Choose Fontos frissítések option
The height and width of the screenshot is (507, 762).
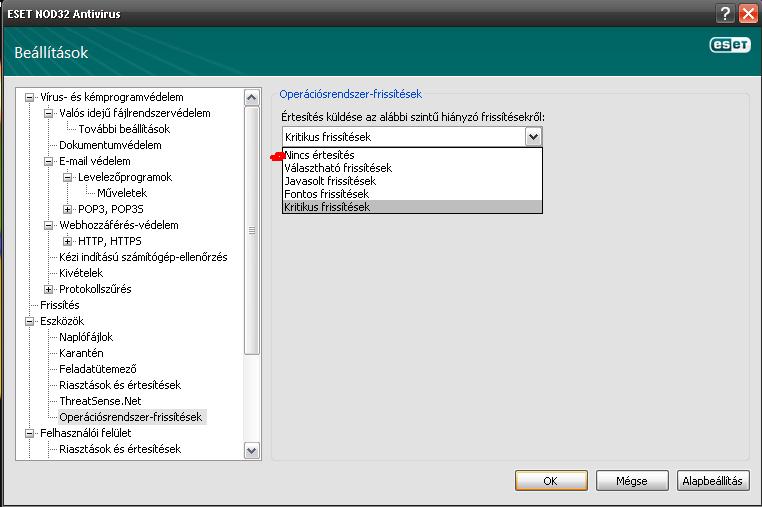[412, 194]
